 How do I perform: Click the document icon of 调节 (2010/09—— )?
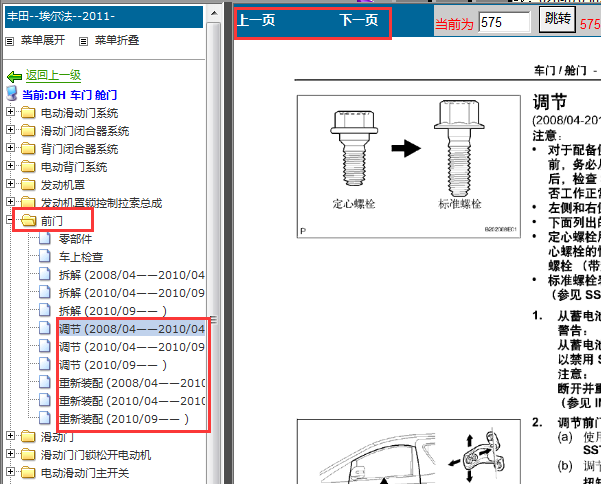(45, 364)
